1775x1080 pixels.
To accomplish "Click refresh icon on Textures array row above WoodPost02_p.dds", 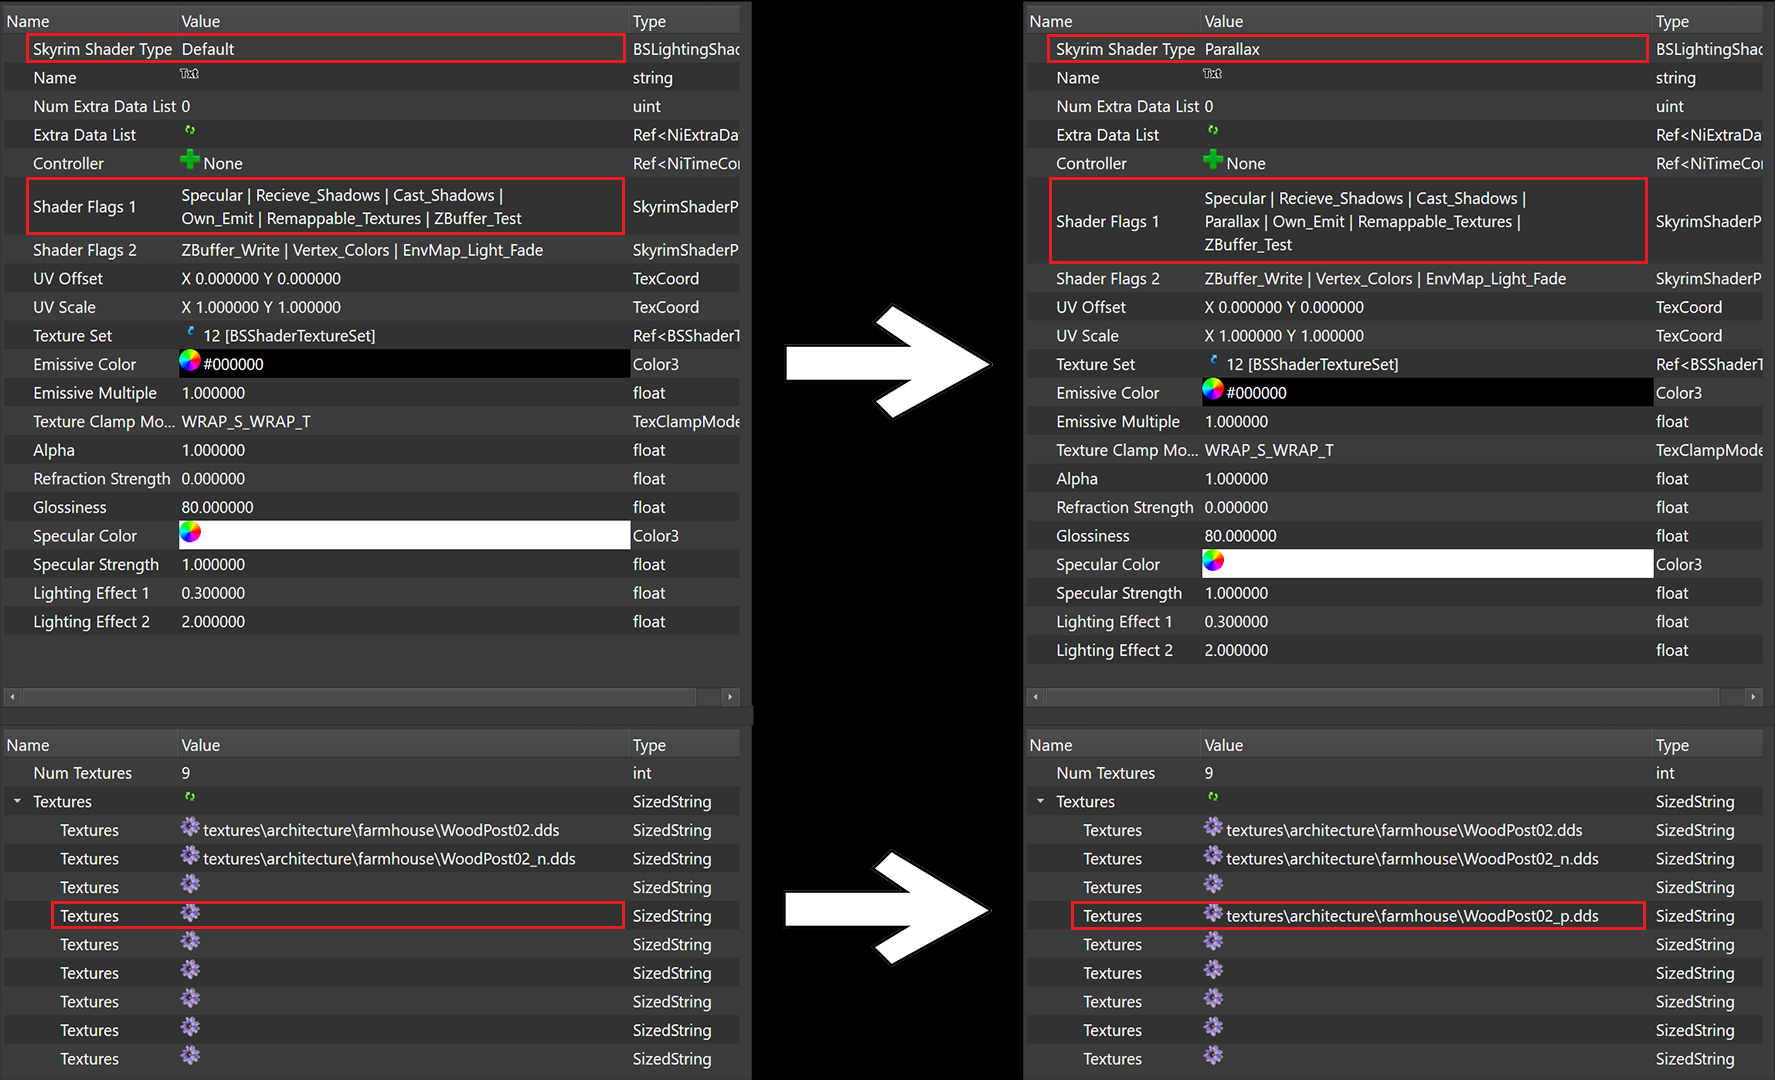I will tap(1212, 798).
